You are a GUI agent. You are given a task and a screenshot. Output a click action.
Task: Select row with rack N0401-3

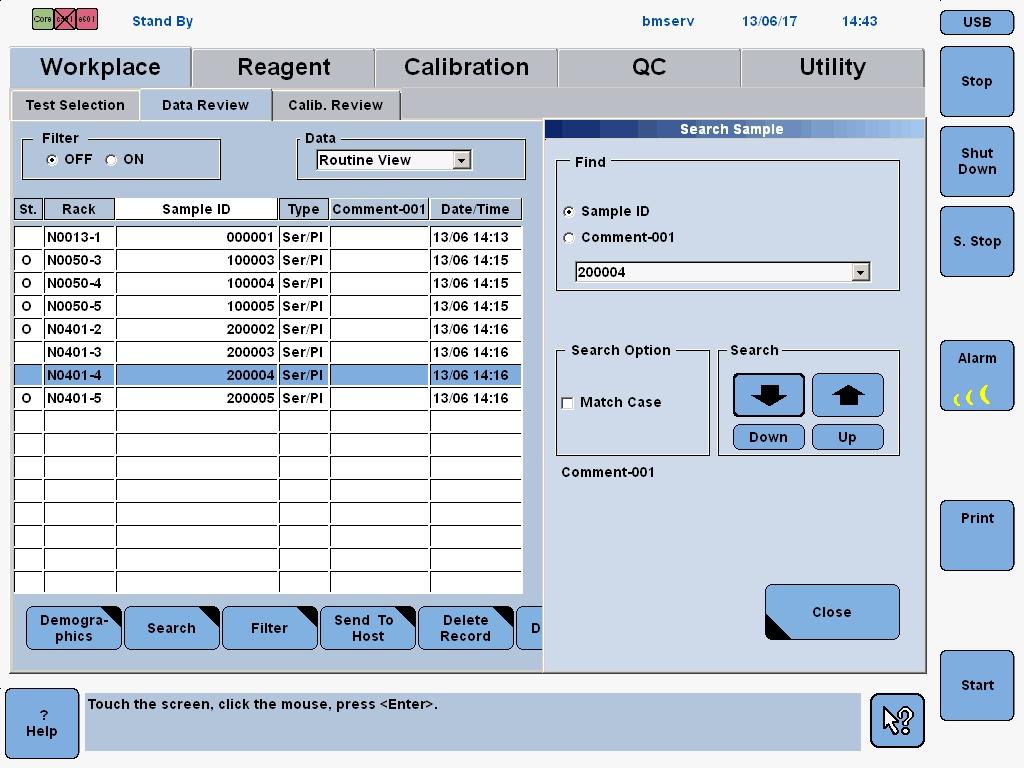pyautogui.click(x=268, y=352)
